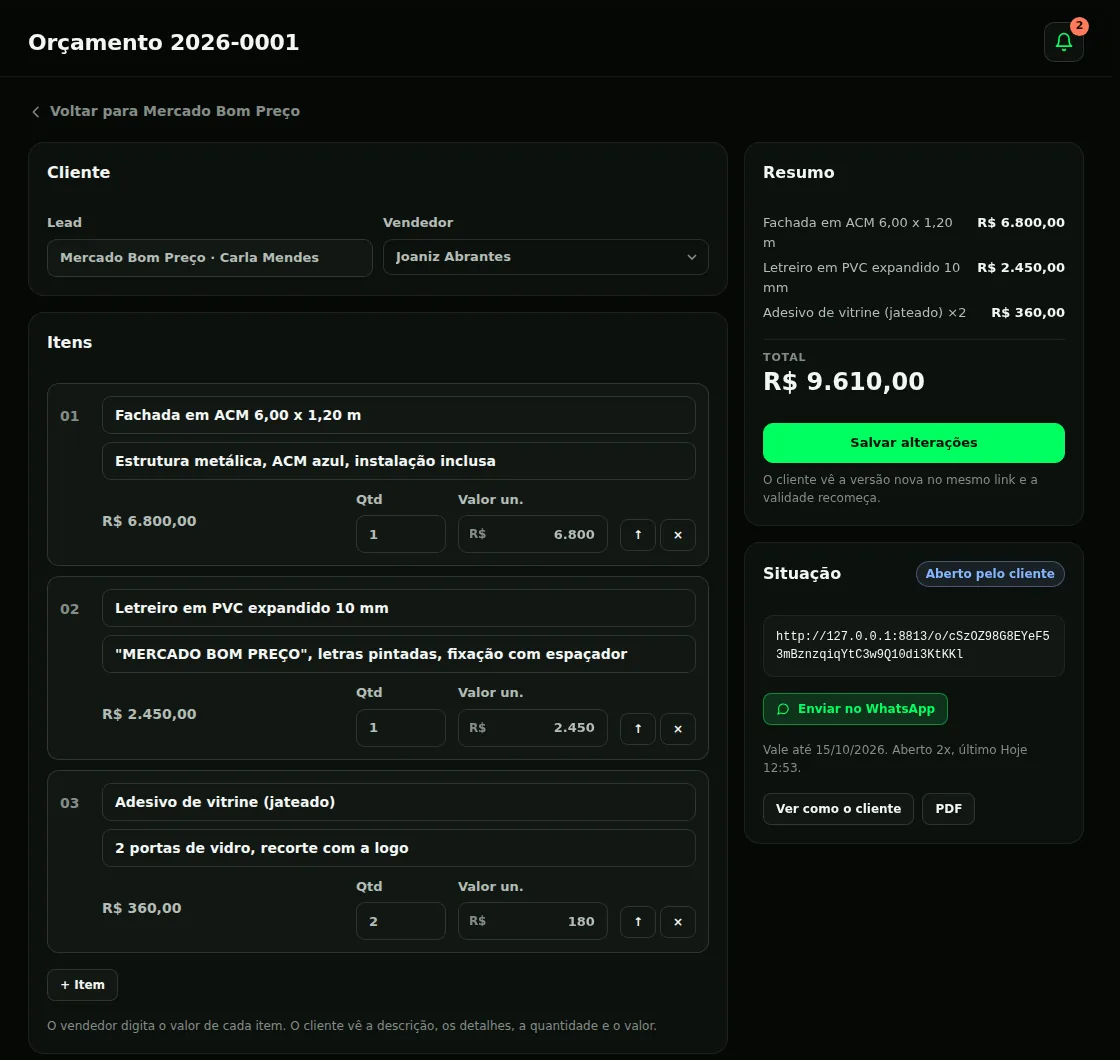Remove the Adesivo de vitrine item

677,922
